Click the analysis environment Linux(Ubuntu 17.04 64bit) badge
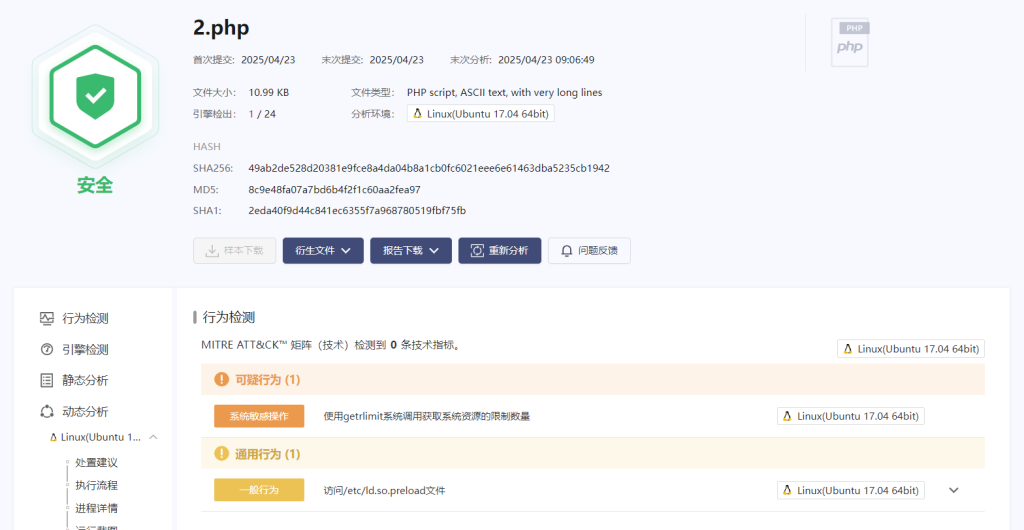 click(x=480, y=114)
